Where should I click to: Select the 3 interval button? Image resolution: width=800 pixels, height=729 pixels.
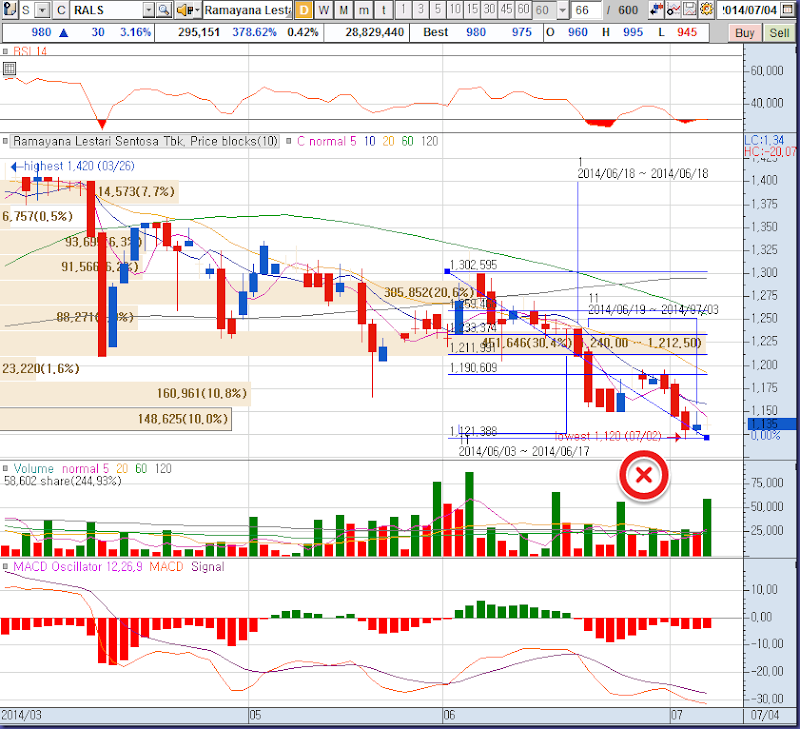click(x=420, y=9)
